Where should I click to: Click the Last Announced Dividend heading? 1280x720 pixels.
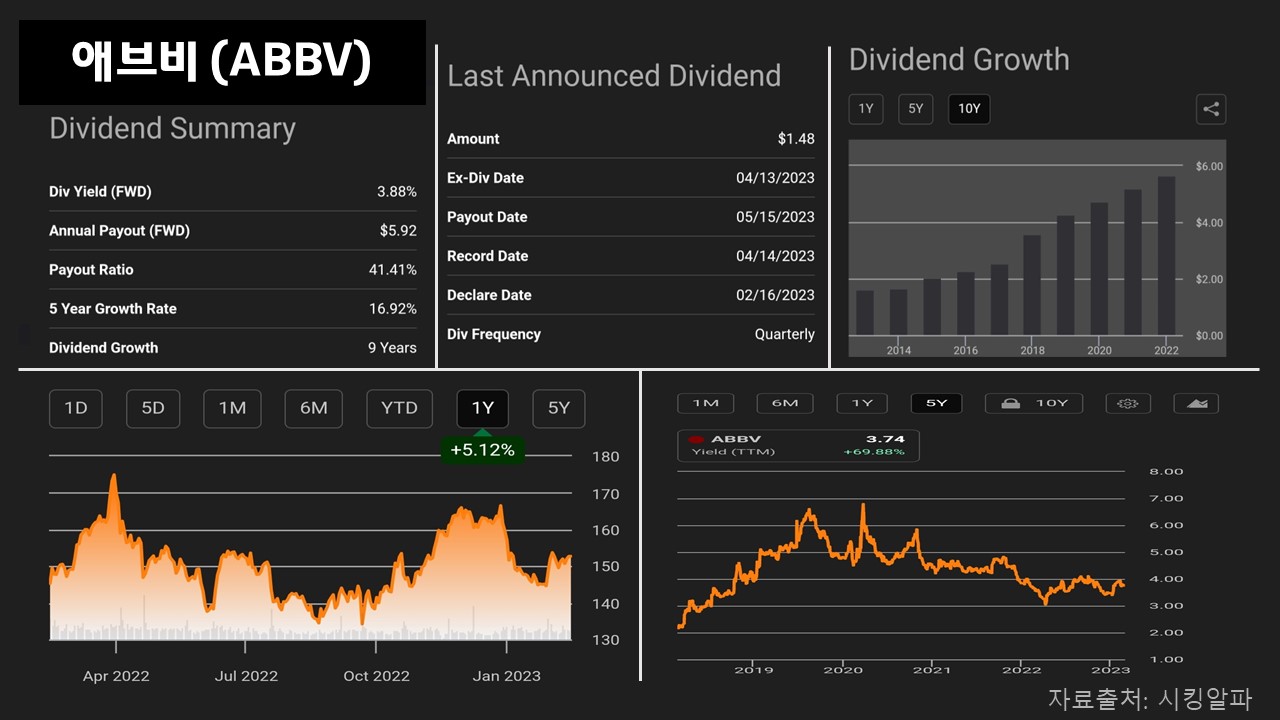click(614, 76)
